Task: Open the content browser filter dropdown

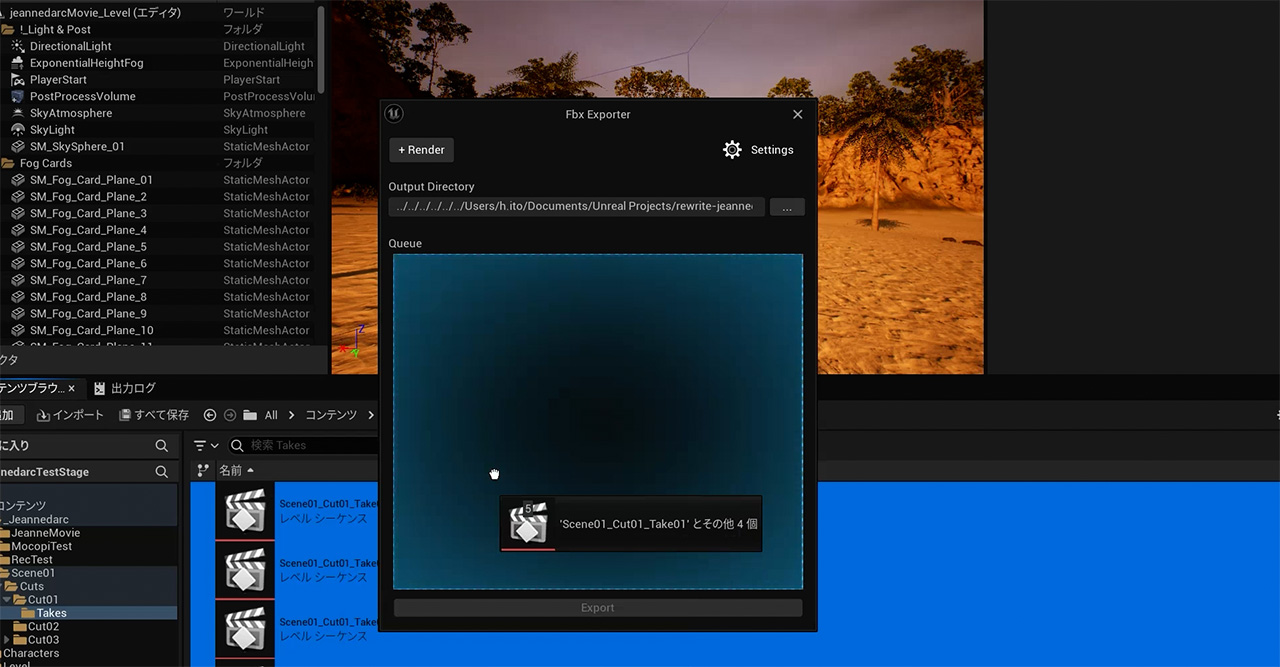Action: 206,445
